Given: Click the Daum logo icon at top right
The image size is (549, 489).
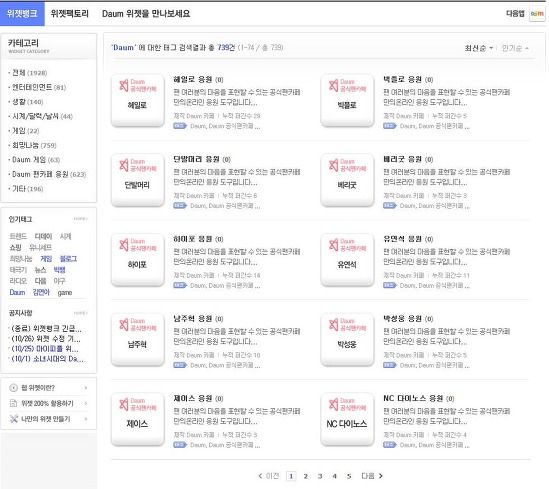Looking at the screenshot, I should pos(537,14).
